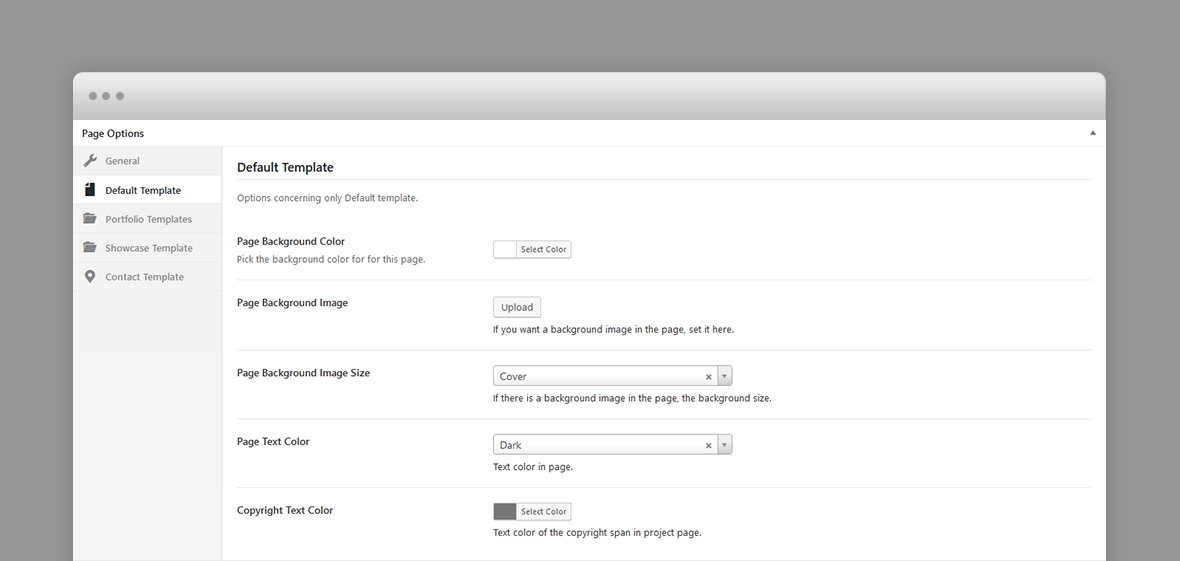Click the map pin icon beside Contact Template
Viewport: 1180px width, 561px height.
coord(90,276)
